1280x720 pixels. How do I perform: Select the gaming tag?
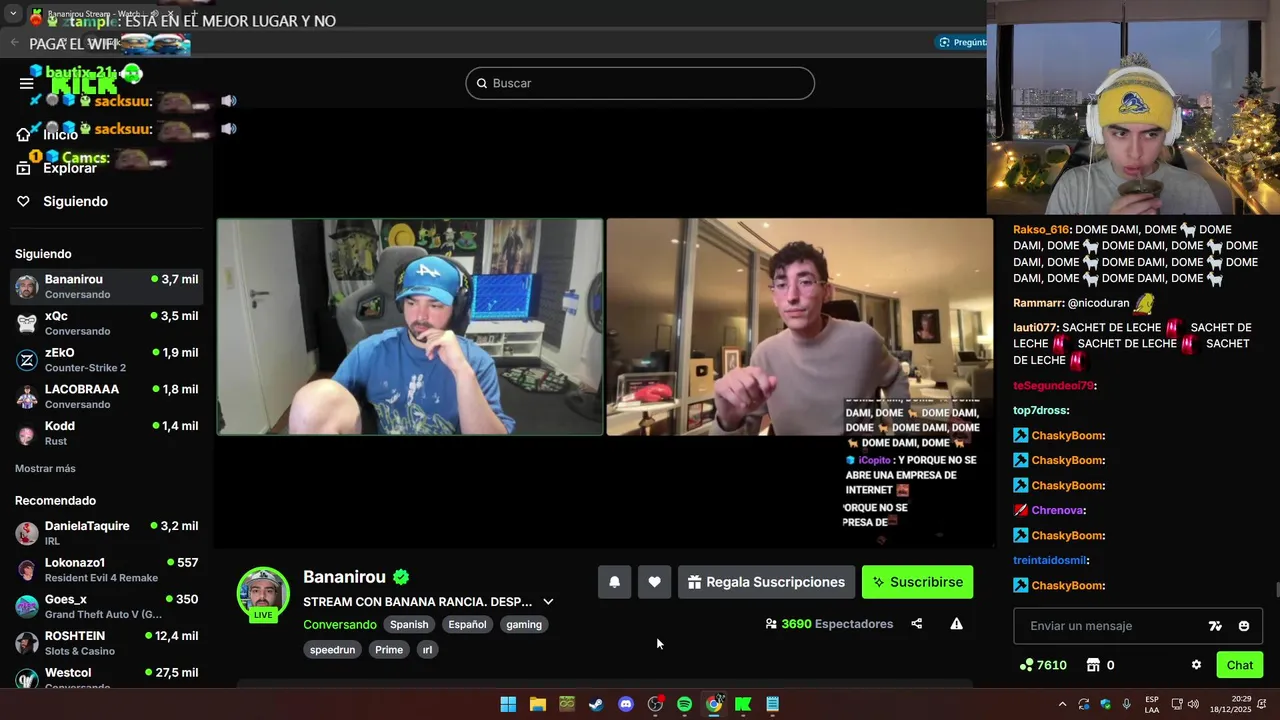(x=524, y=624)
